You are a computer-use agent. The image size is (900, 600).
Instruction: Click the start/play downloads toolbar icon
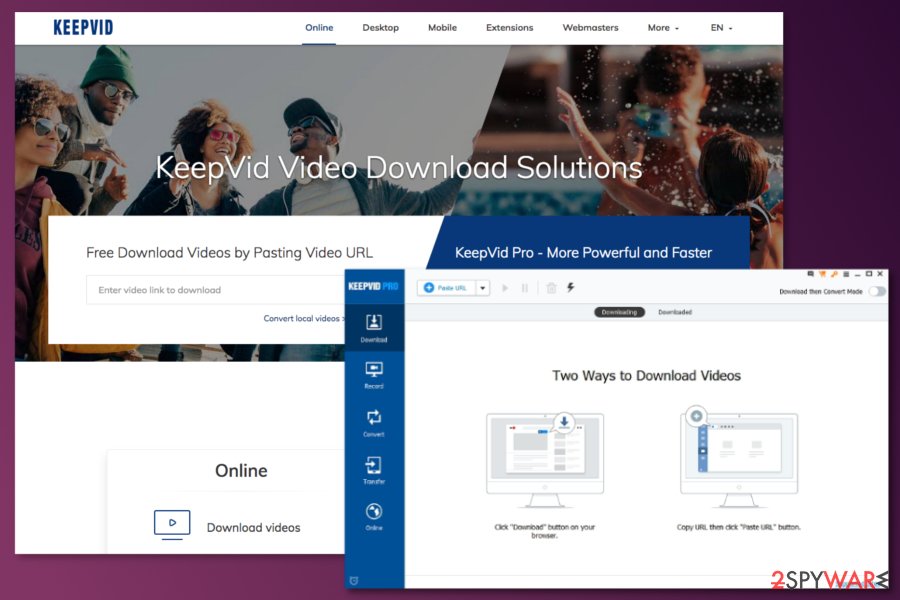click(x=505, y=288)
